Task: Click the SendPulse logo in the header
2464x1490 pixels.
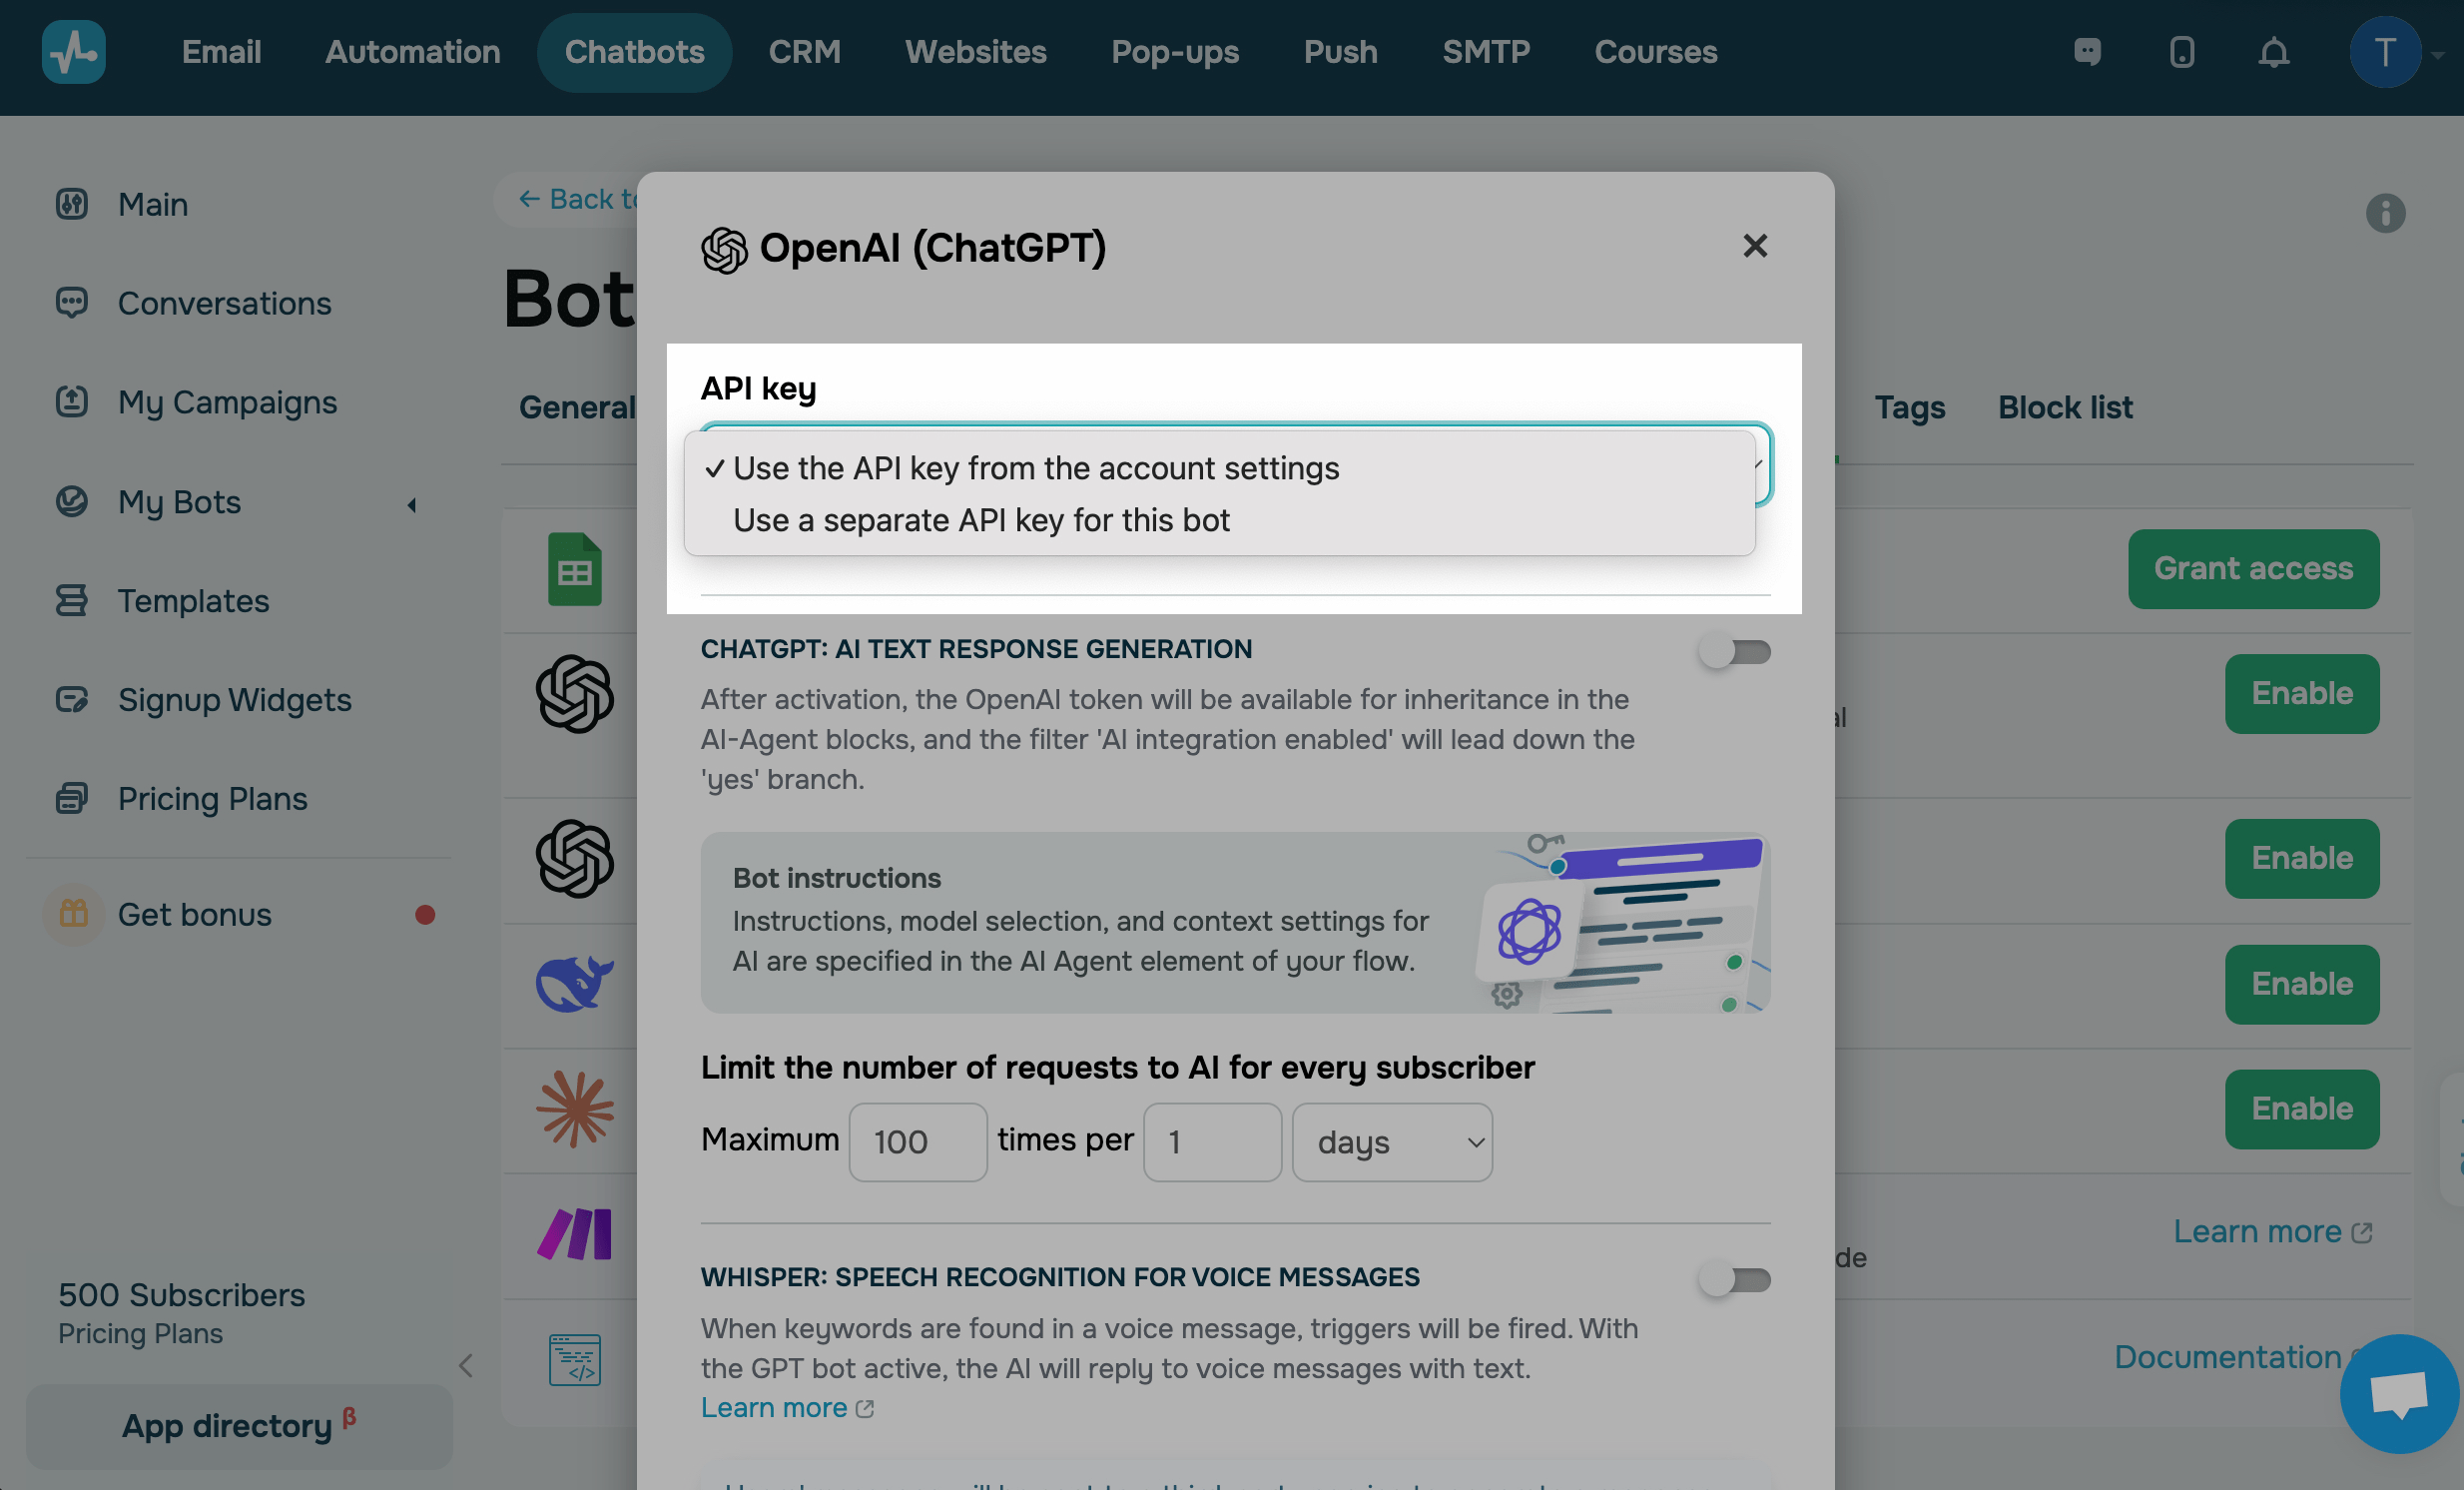Action: tap(73, 52)
